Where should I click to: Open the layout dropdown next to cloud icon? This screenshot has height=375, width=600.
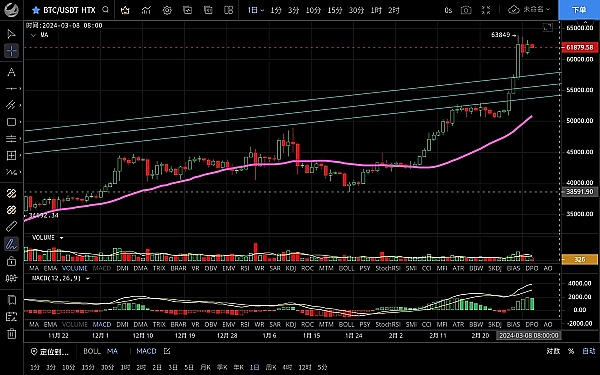pyautogui.click(x=536, y=9)
